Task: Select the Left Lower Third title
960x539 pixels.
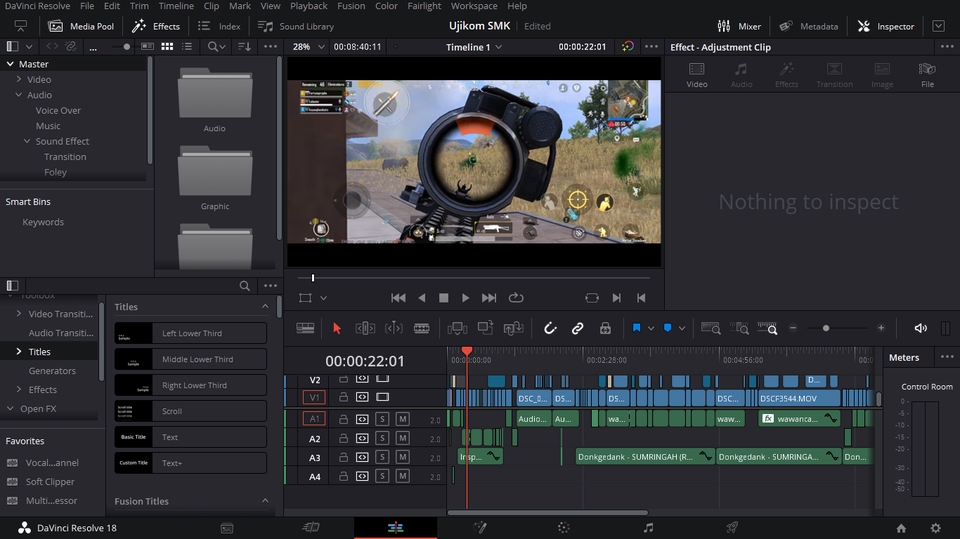Action: pyautogui.click(x=190, y=333)
